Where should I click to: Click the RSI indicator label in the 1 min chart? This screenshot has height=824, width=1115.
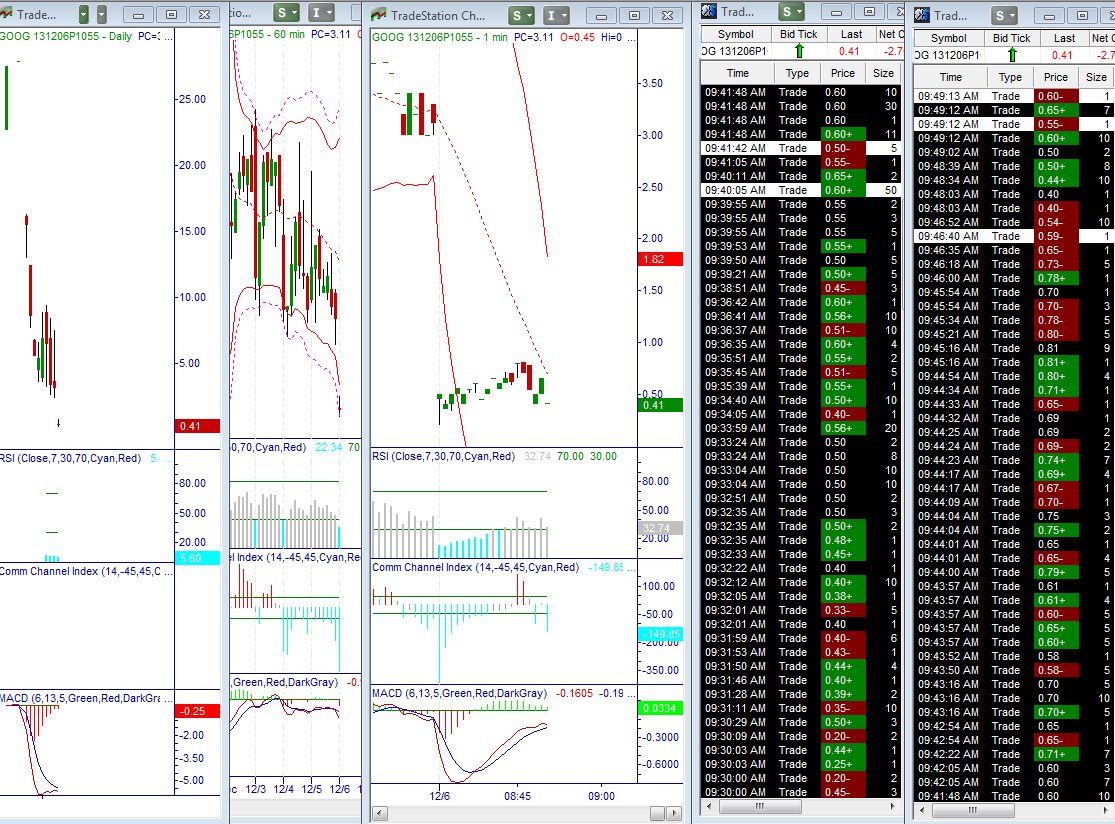coord(443,456)
